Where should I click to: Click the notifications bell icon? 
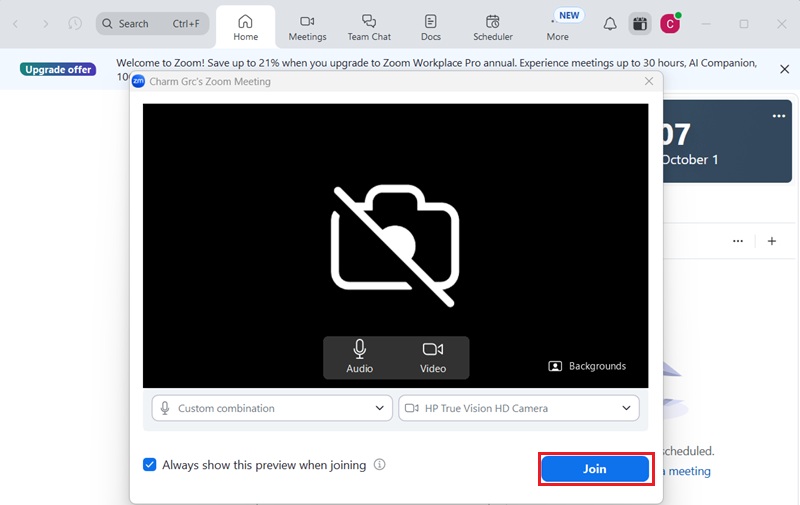609,24
